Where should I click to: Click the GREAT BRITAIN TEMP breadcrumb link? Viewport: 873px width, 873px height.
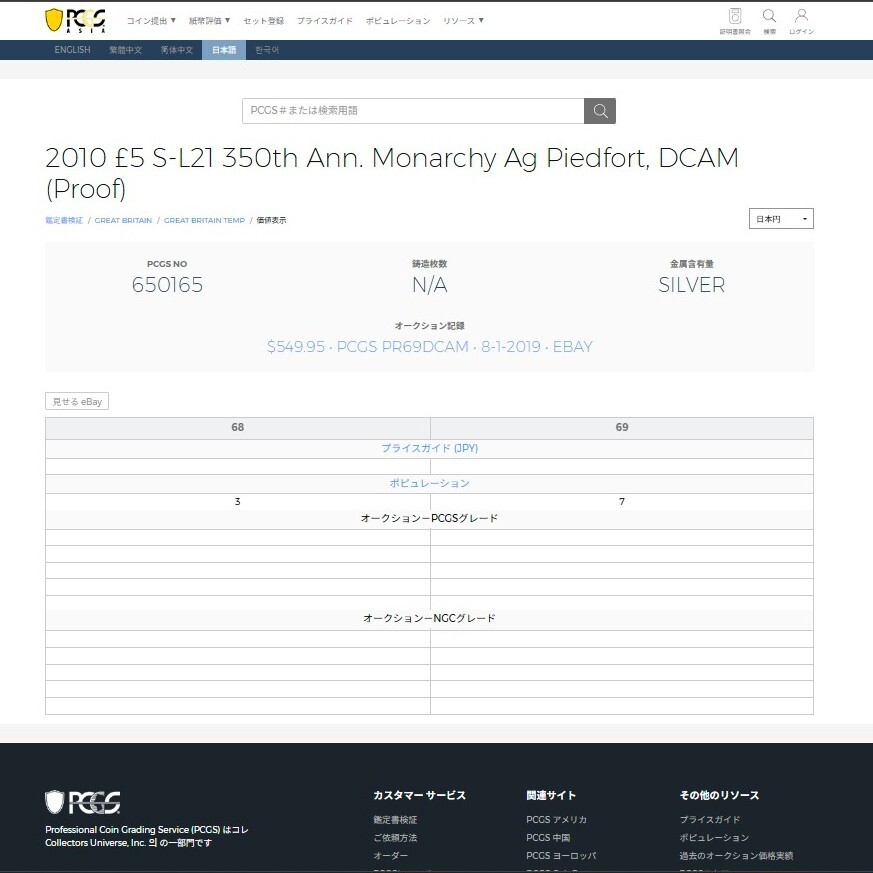coord(204,220)
